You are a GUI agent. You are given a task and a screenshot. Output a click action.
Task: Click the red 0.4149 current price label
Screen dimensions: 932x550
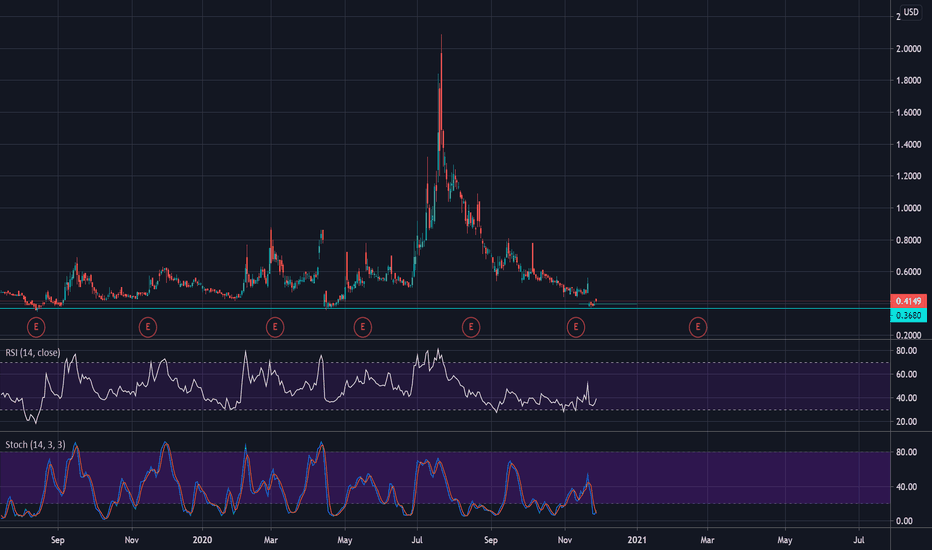coord(908,301)
